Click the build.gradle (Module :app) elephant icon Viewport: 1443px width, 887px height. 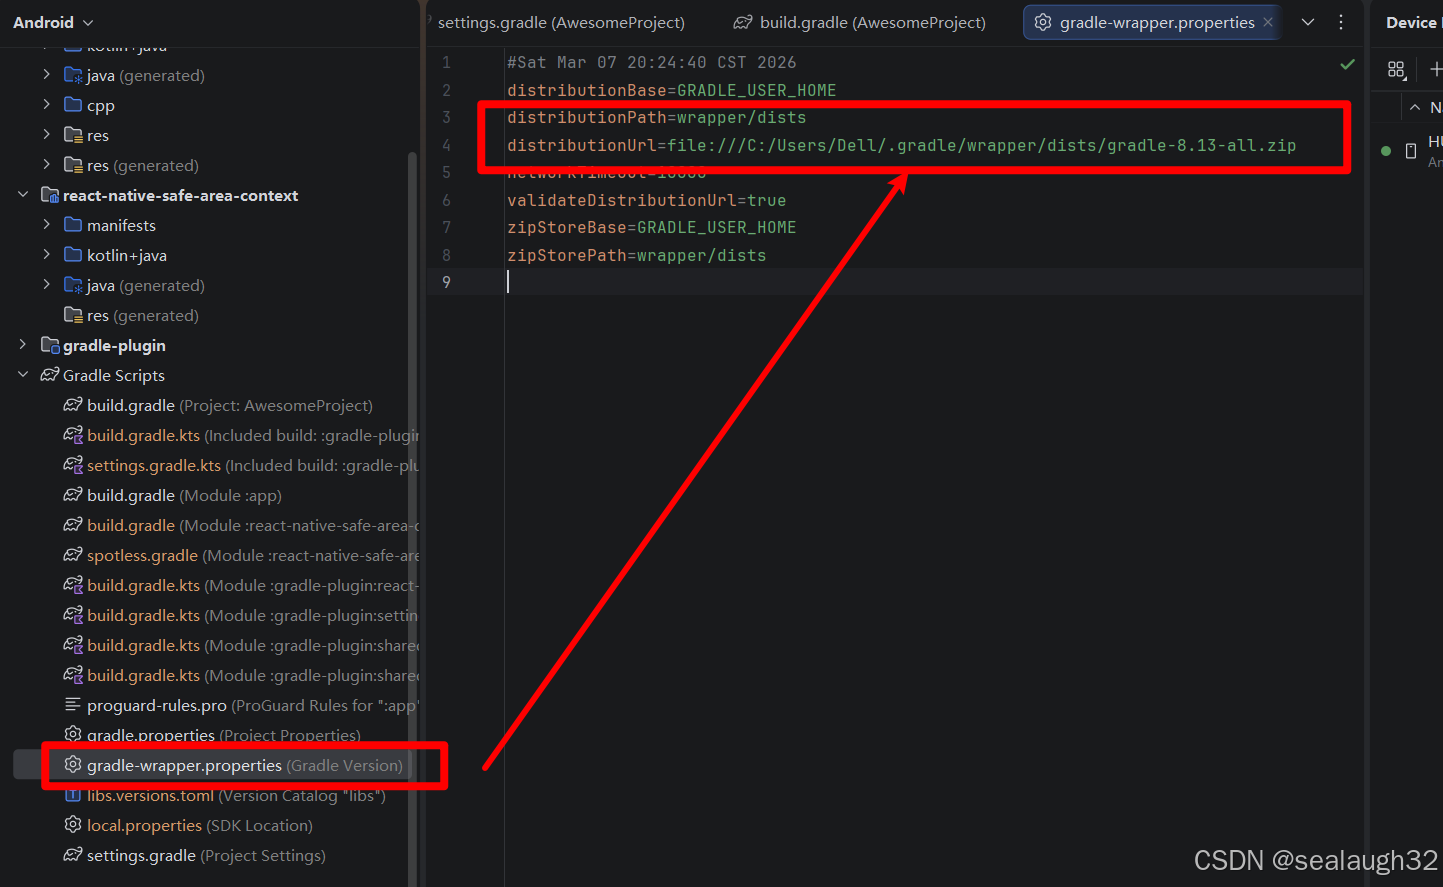tap(73, 494)
